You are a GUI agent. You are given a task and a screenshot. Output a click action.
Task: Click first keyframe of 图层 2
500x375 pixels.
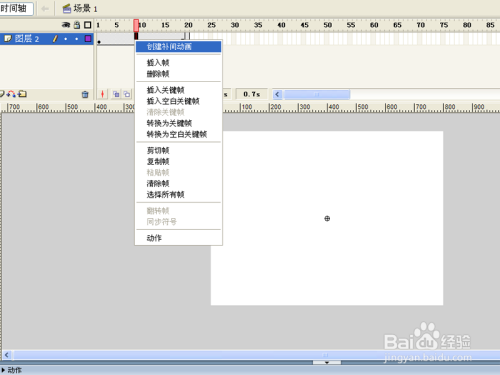[99, 39]
